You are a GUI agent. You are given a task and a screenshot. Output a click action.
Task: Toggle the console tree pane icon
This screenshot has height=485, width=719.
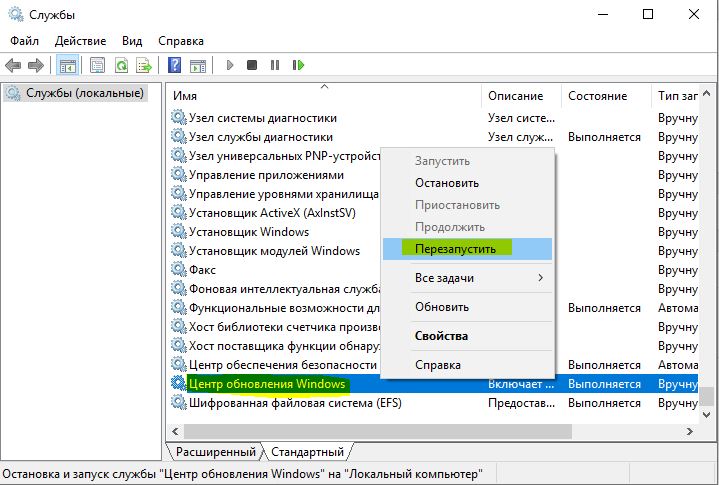tap(67, 66)
